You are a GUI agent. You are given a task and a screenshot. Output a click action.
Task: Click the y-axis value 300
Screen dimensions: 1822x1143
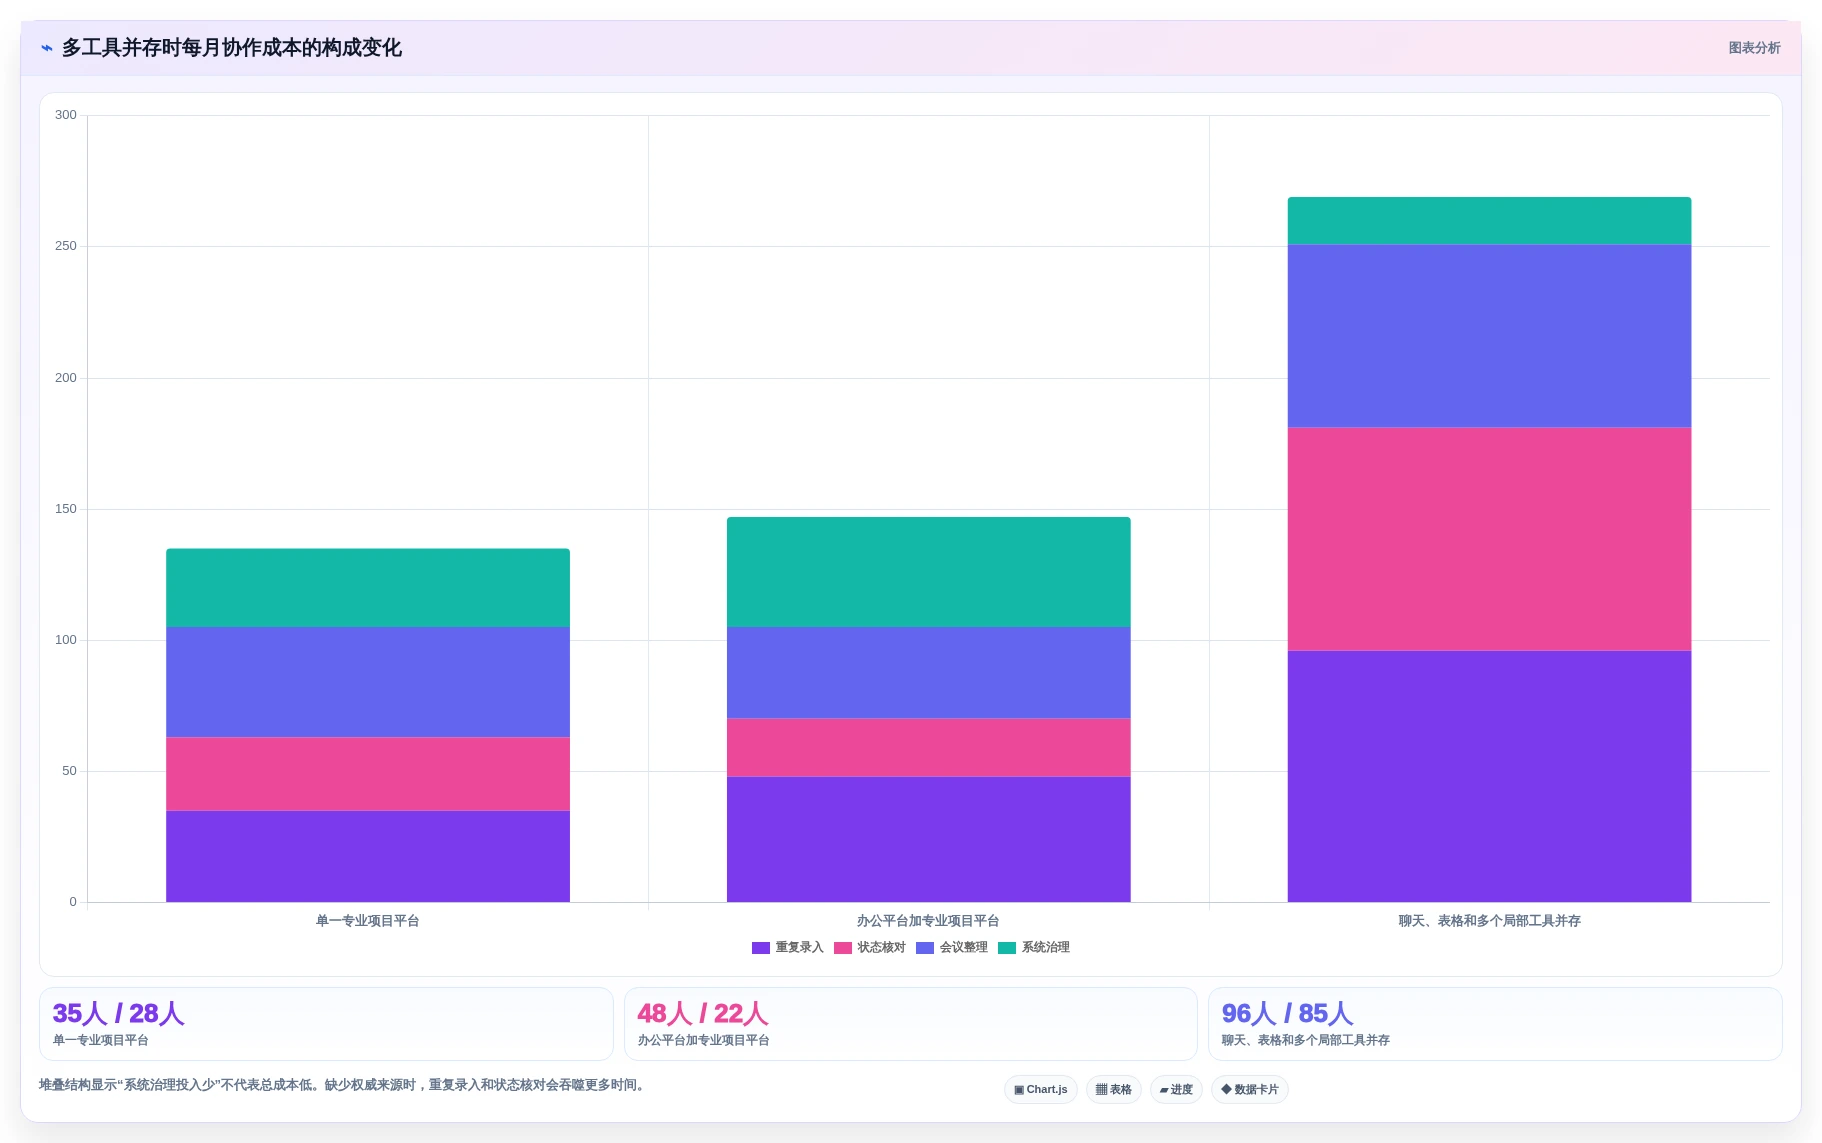66,115
